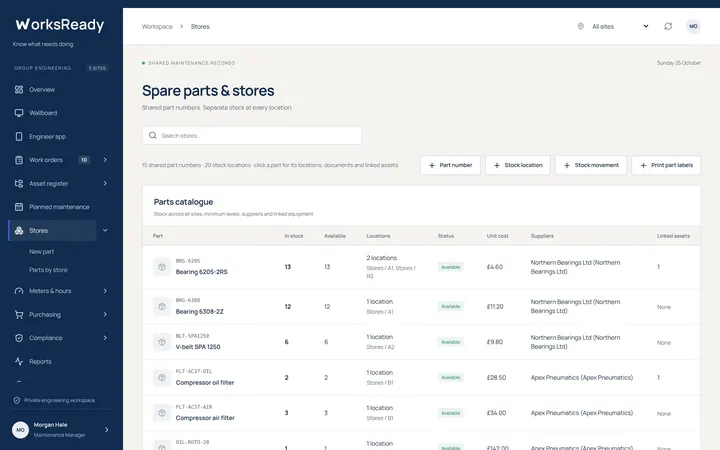This screenshot has height=450, width=720.
Task: Expand the Asset register submenu chevron
Action: [105, 183]
